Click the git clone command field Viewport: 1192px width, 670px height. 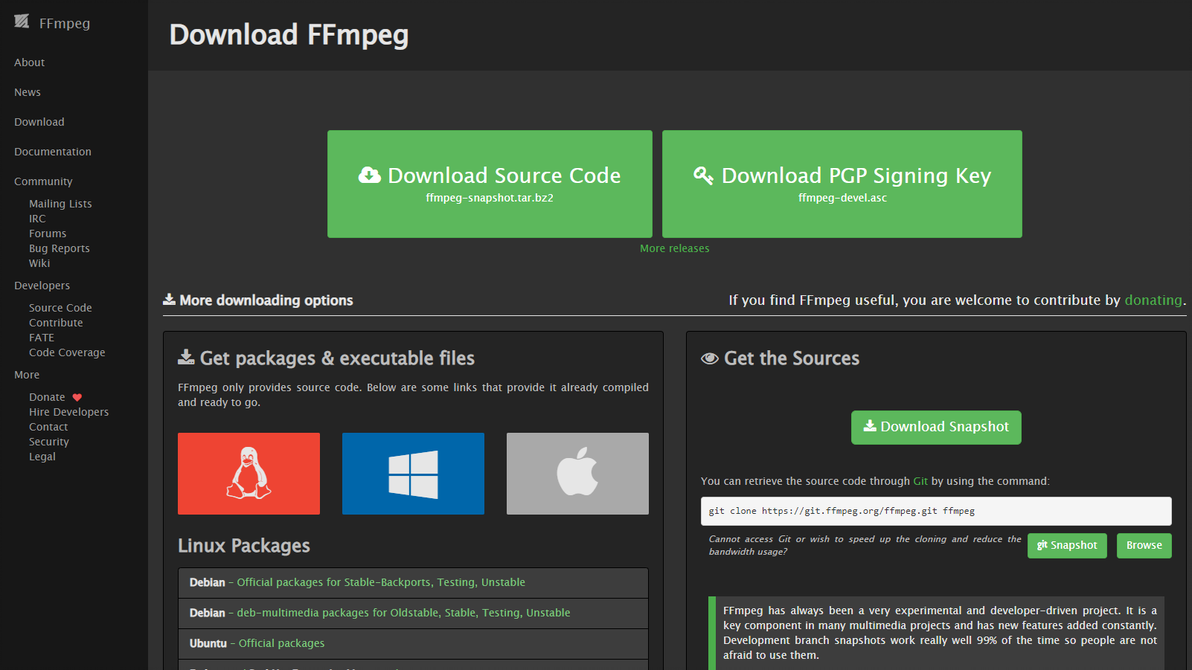tap(935, 511)
